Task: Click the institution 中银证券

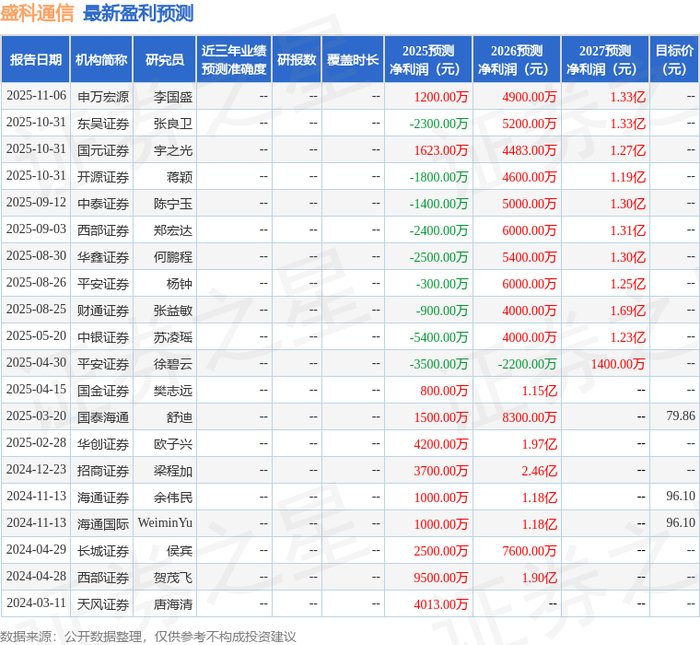Action: 103,338
